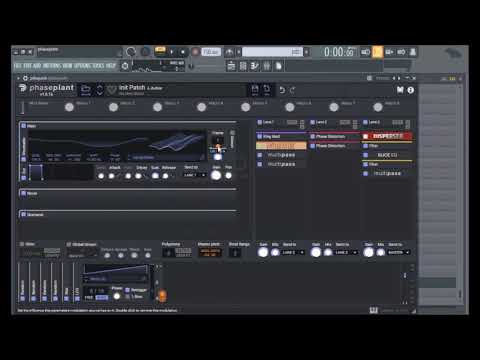Open the FL Studio piano roll icon
480x360 pixels.
pos(243,66)
